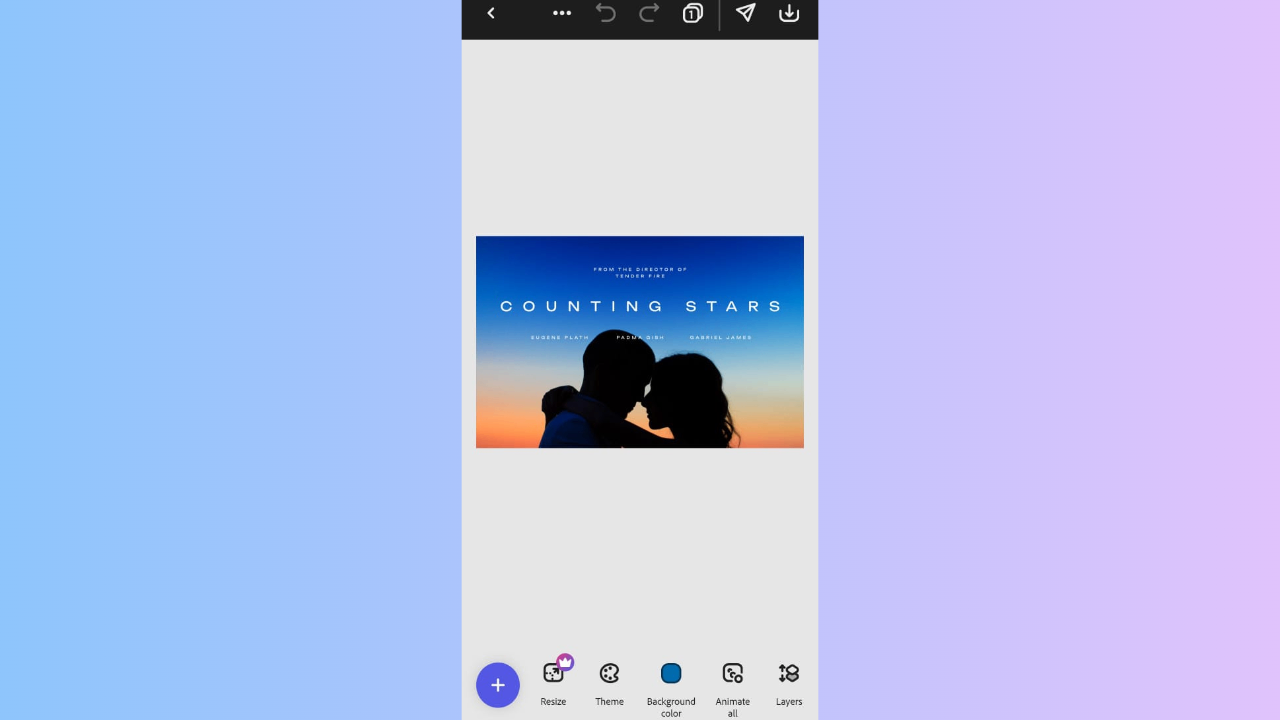Undo the last edit
This screenshot has height=720, width=1280.
pyautogui.click(x=605, y=13)
